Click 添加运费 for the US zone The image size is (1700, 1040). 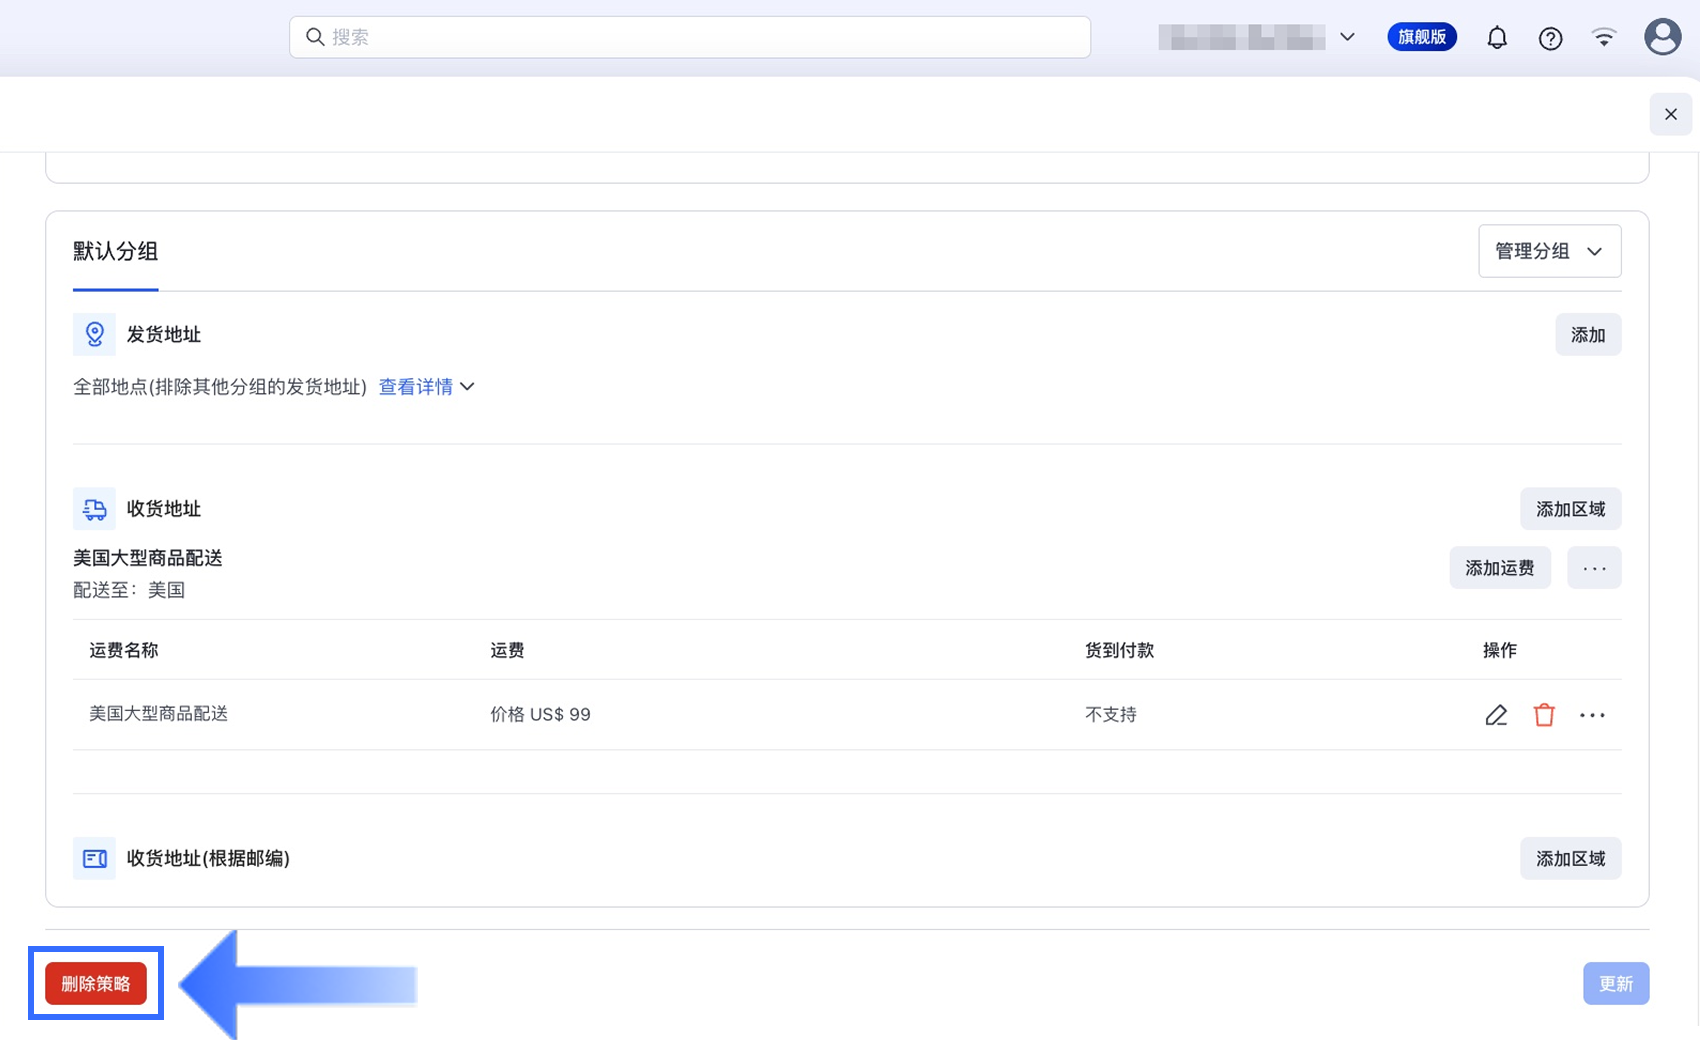pyautogui.click(x=1500, y=568)
